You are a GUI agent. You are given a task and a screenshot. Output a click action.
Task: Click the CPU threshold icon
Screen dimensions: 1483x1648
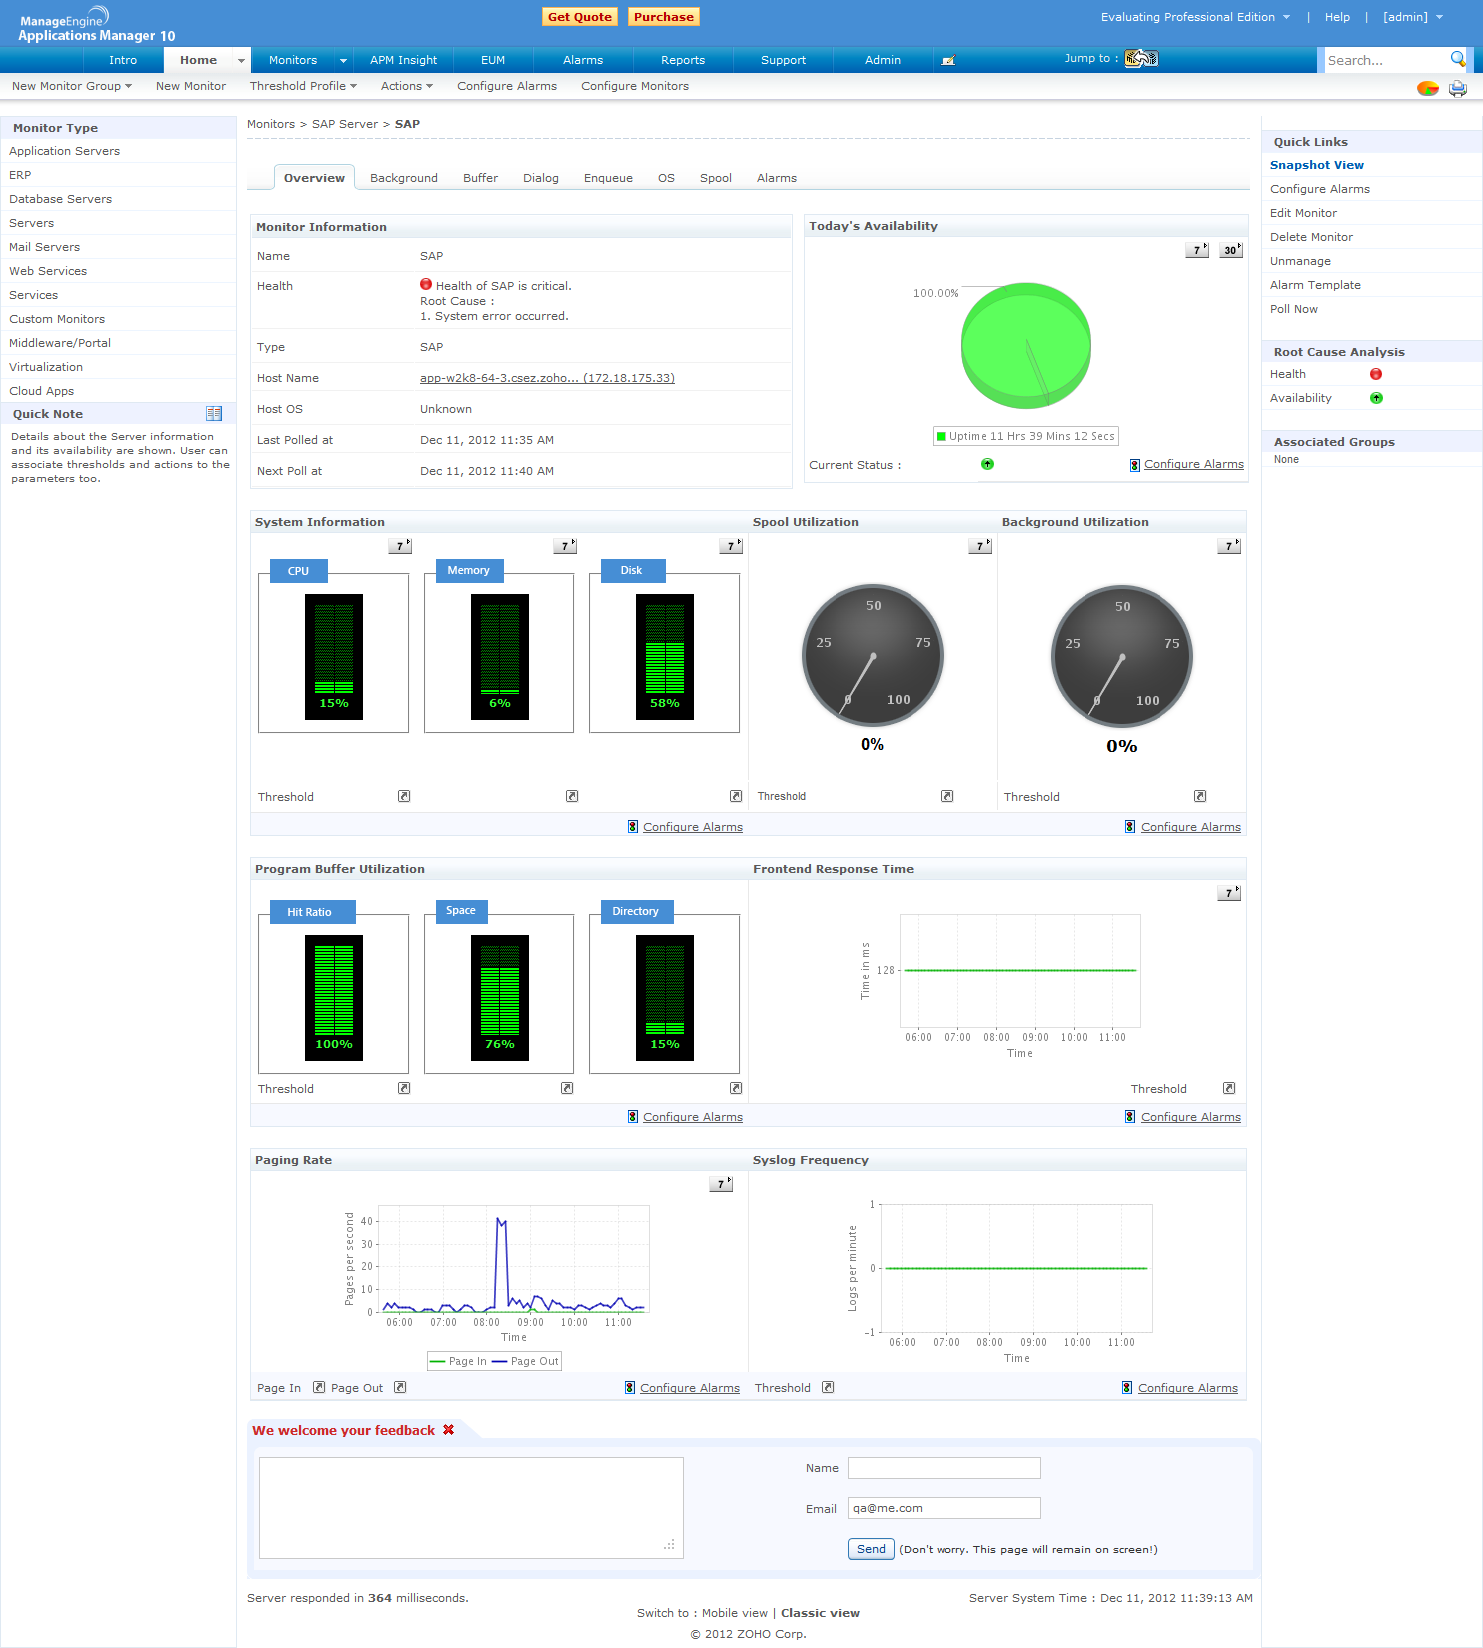(x=404, y=796)
